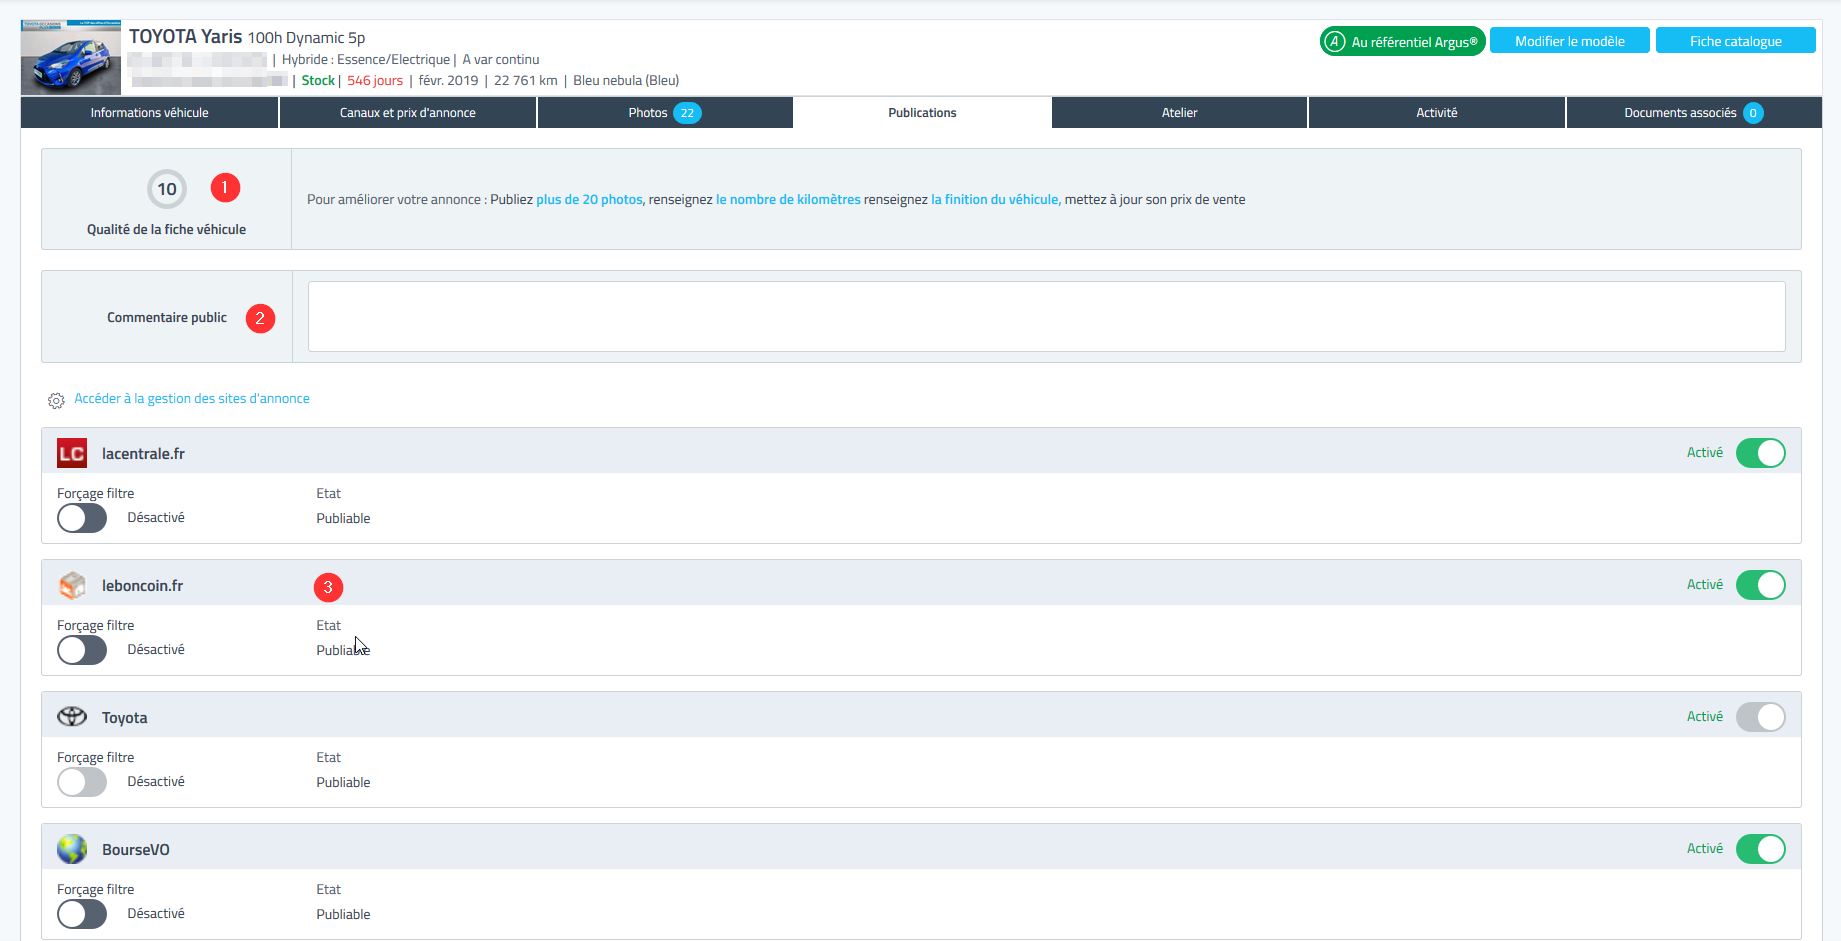Follow 'le nombre de kilomètres' link

pyautogui.click(x=788, y=200)
